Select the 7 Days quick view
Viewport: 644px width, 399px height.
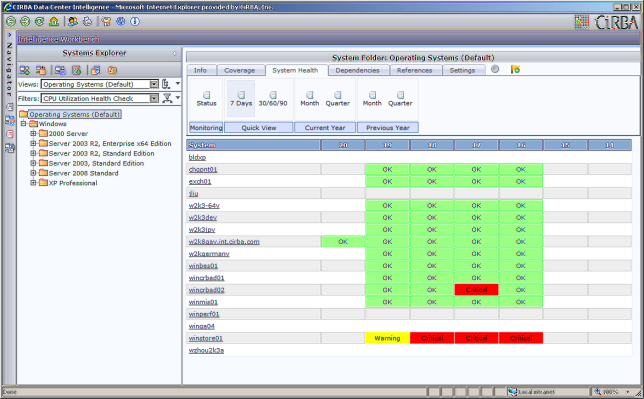point(241,99)
